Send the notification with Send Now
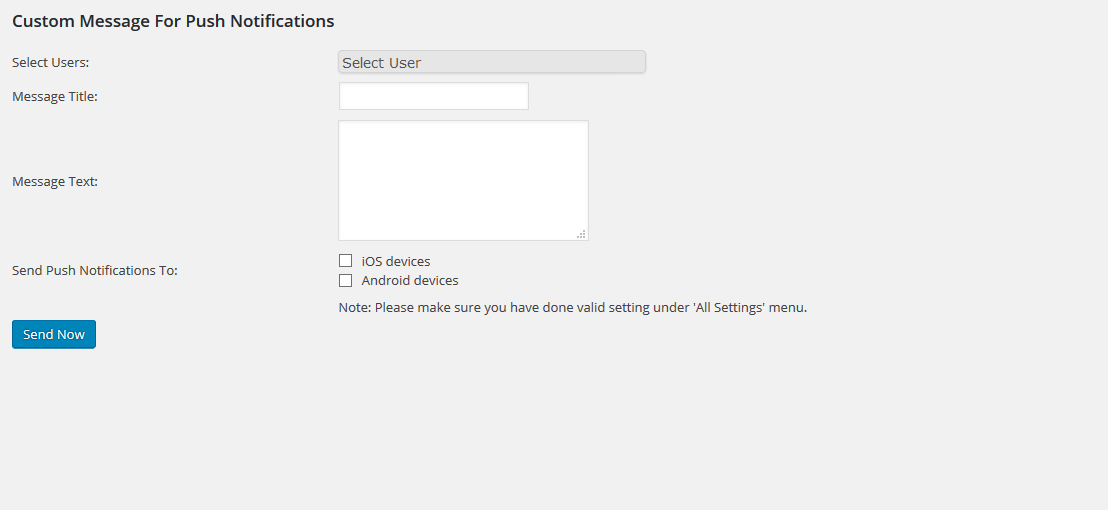 point(54,334)
